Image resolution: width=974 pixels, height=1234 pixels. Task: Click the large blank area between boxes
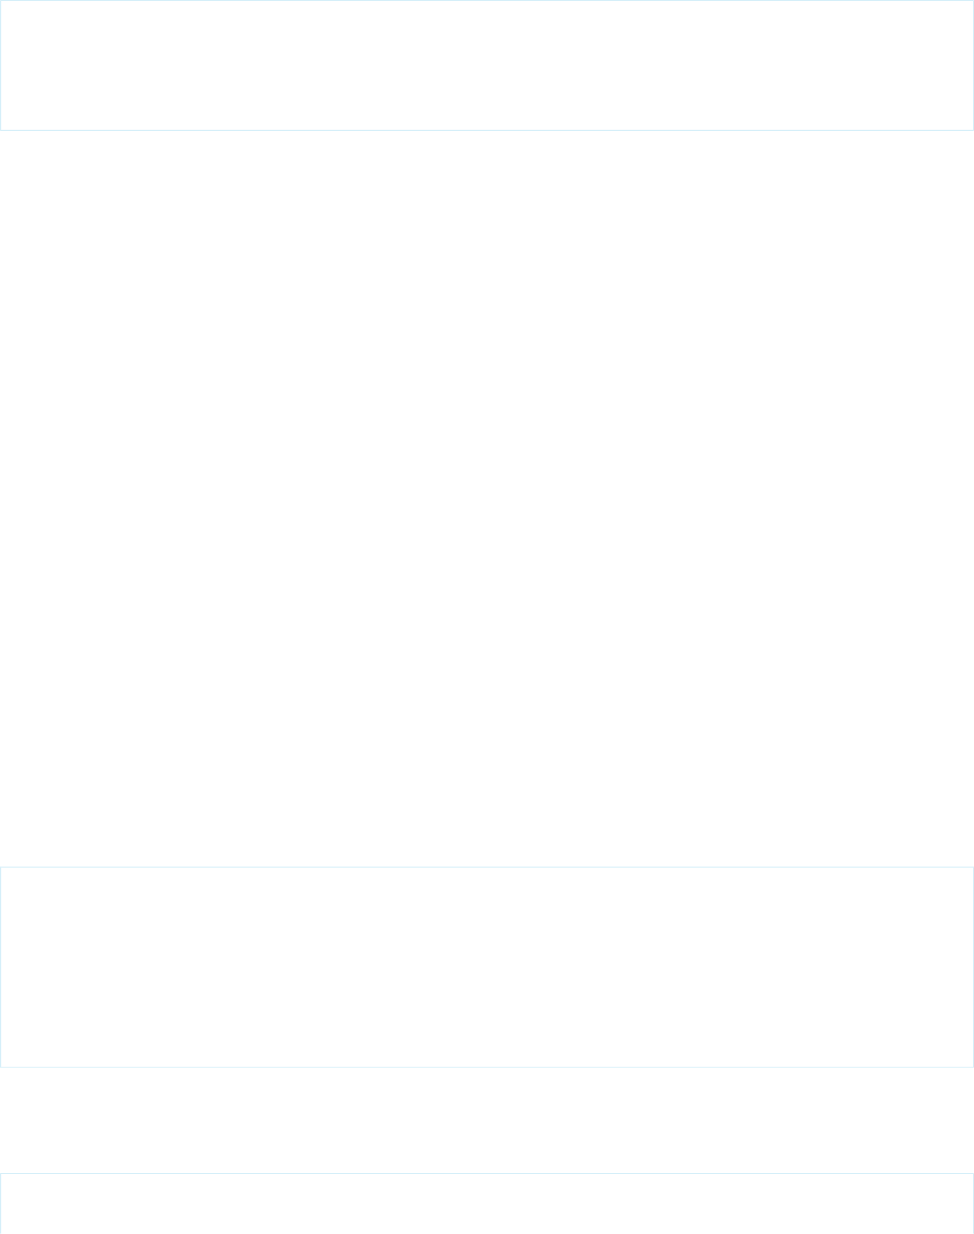coord(487,498)
